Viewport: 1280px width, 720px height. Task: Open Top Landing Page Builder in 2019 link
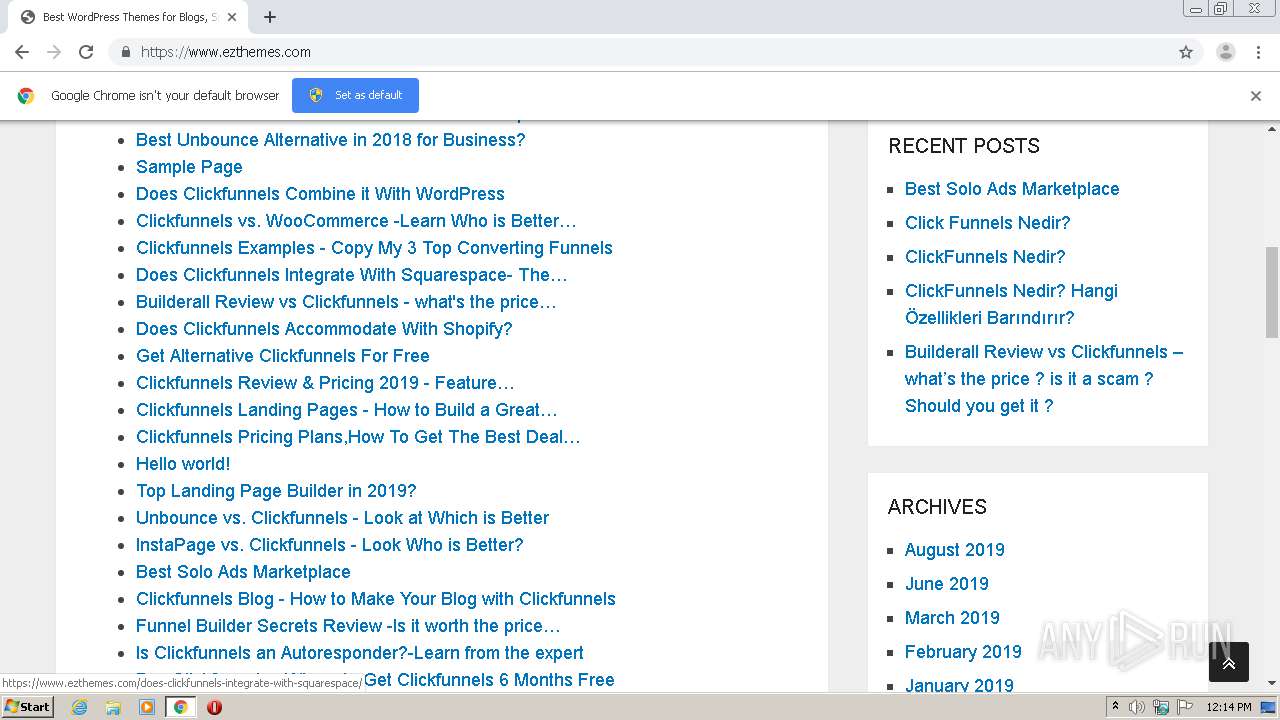(276, 491)
